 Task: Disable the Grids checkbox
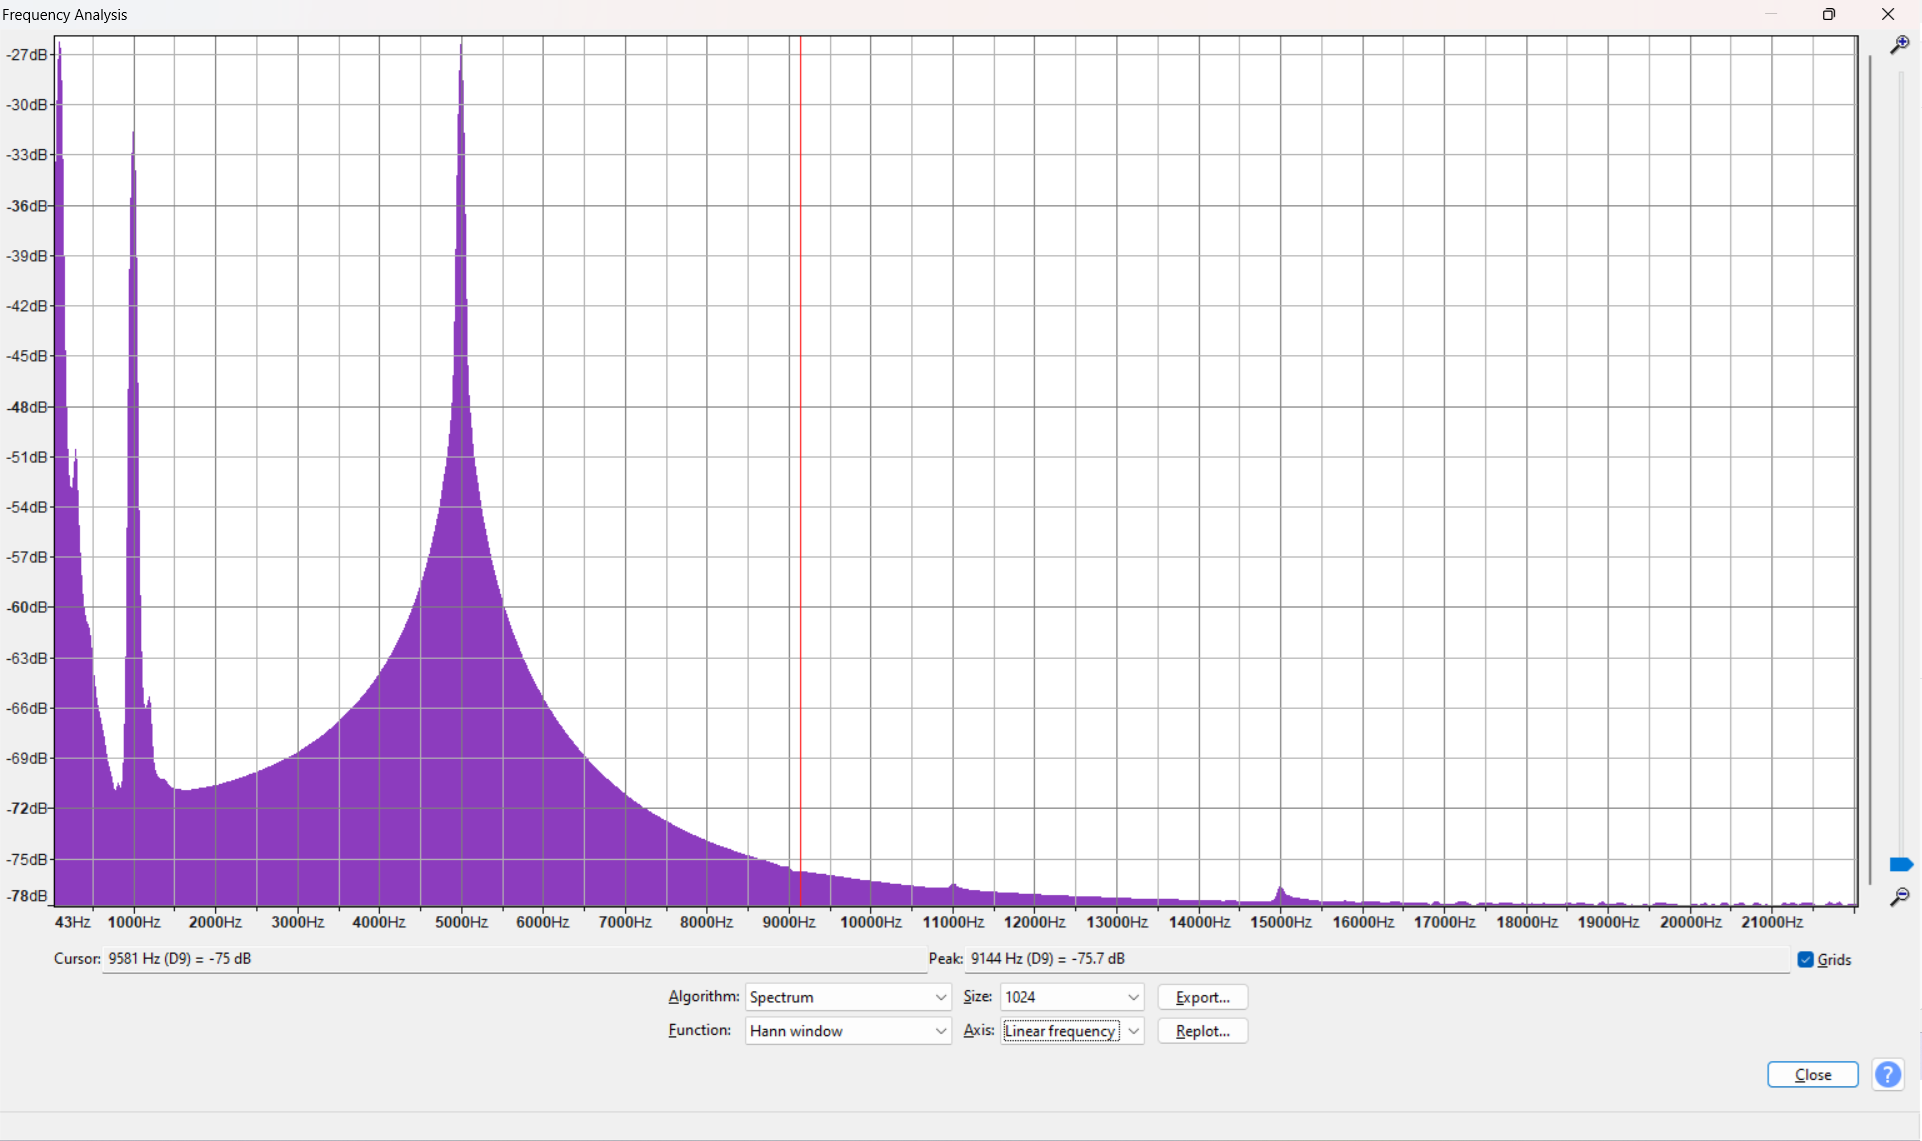pyautogui.click(x=1805, y=959)
